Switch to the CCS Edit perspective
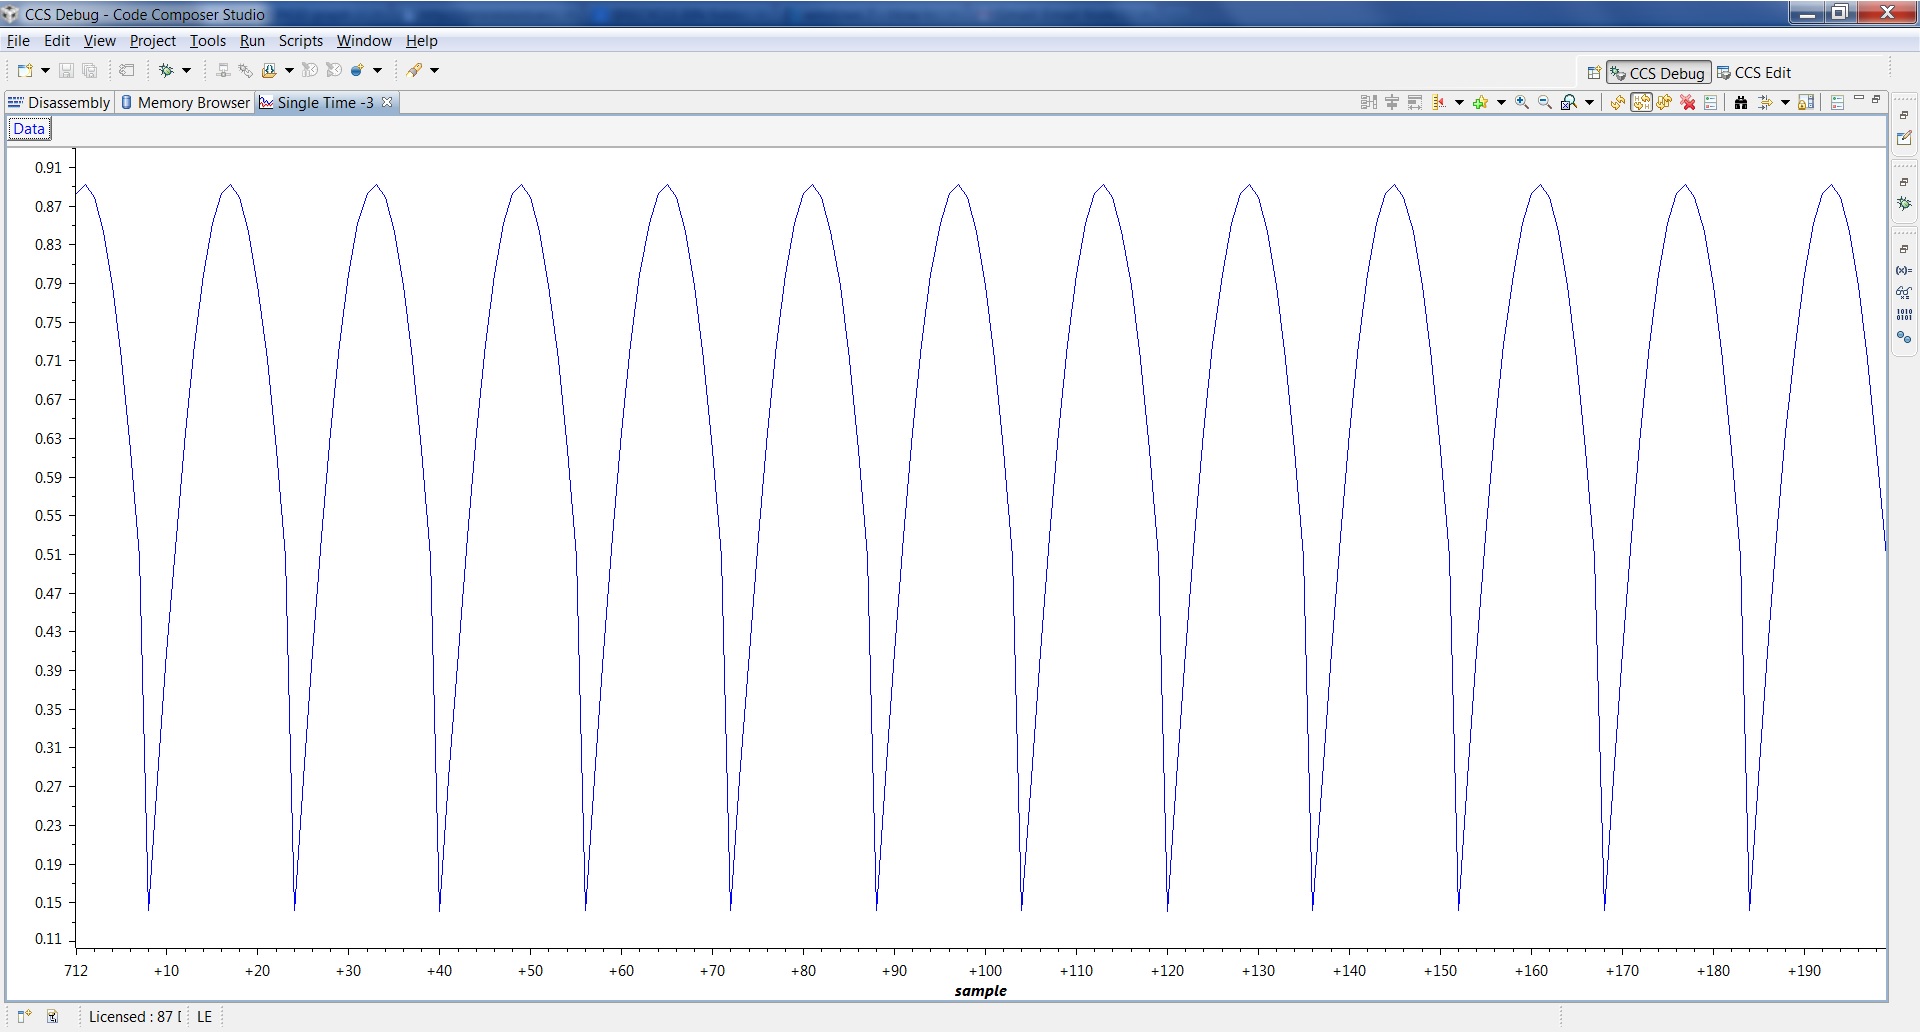Viewport: 1920px width, 1032px height. click(x=1763, y=72)
